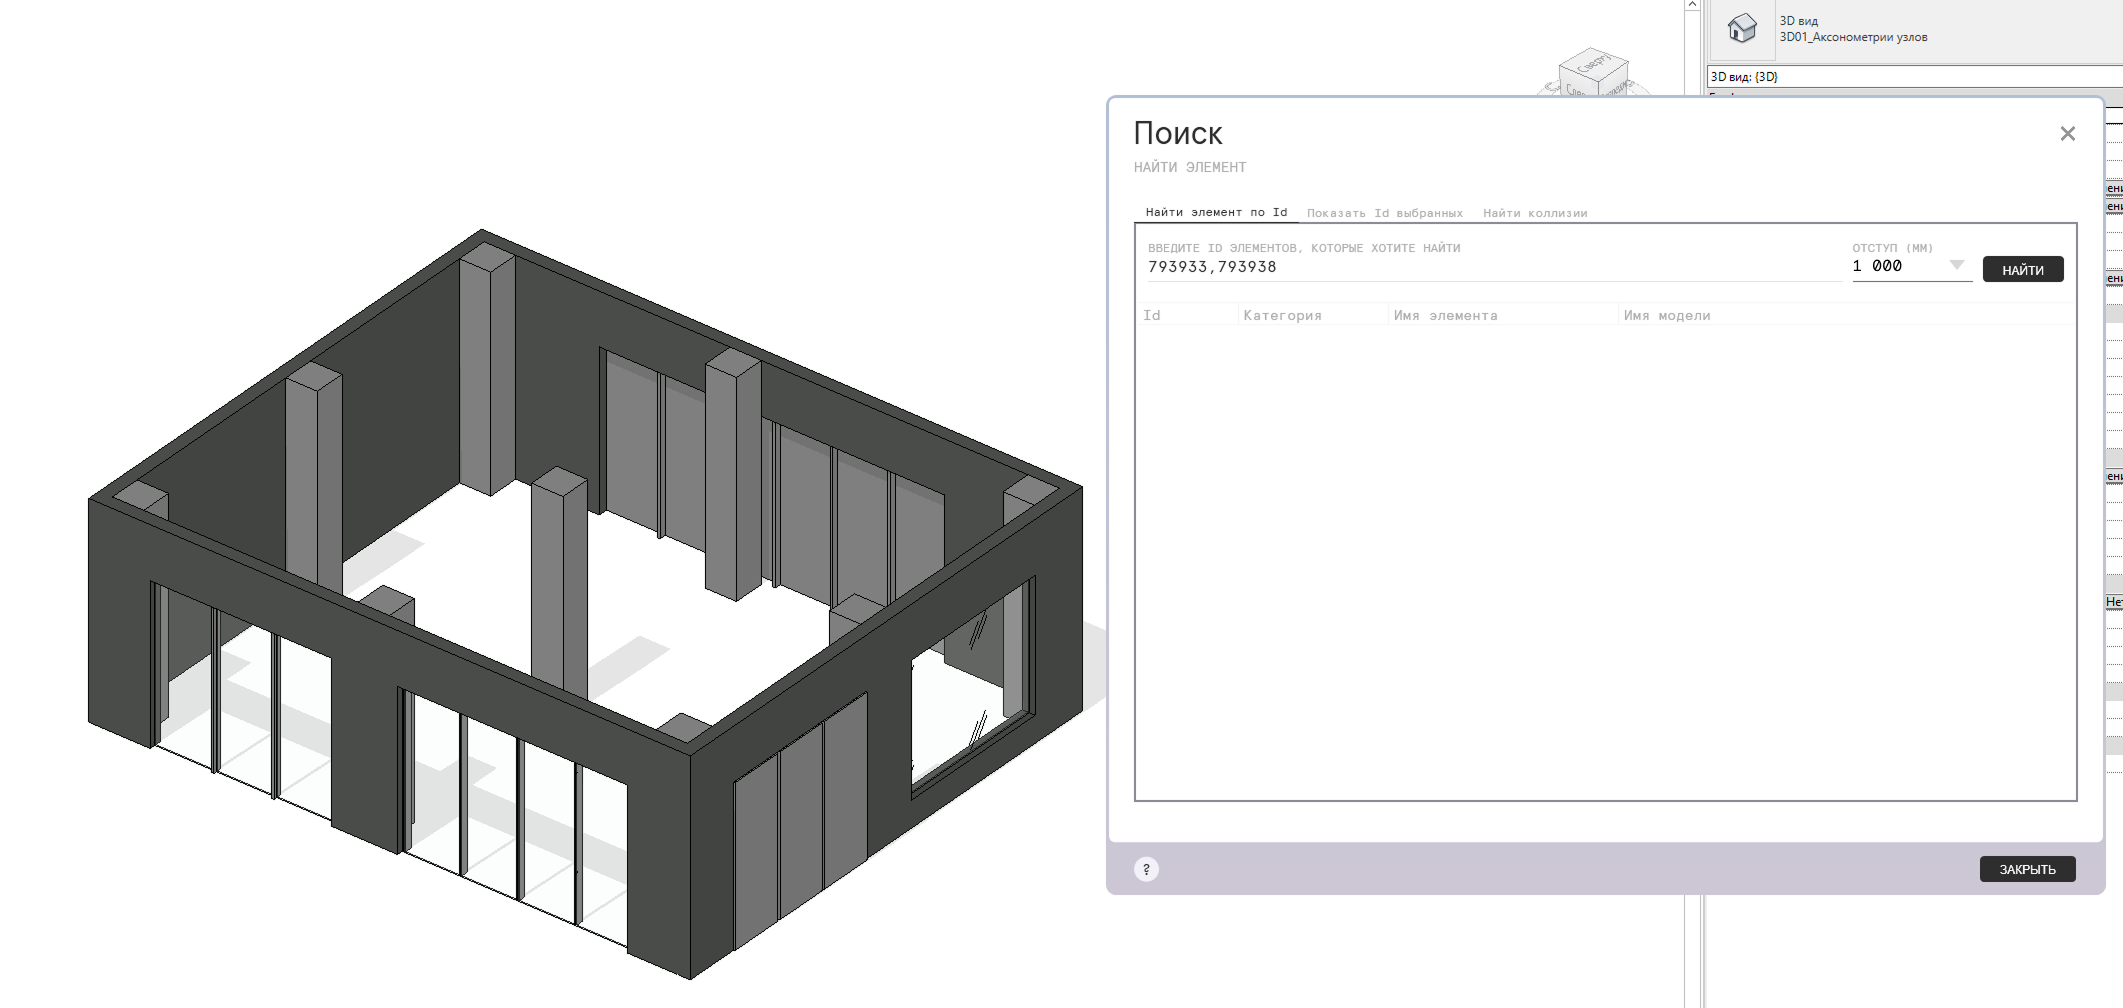Click the help question mark icon
The width and height of the screenshot is (2123, 1008).
[x=1146, y=869]
